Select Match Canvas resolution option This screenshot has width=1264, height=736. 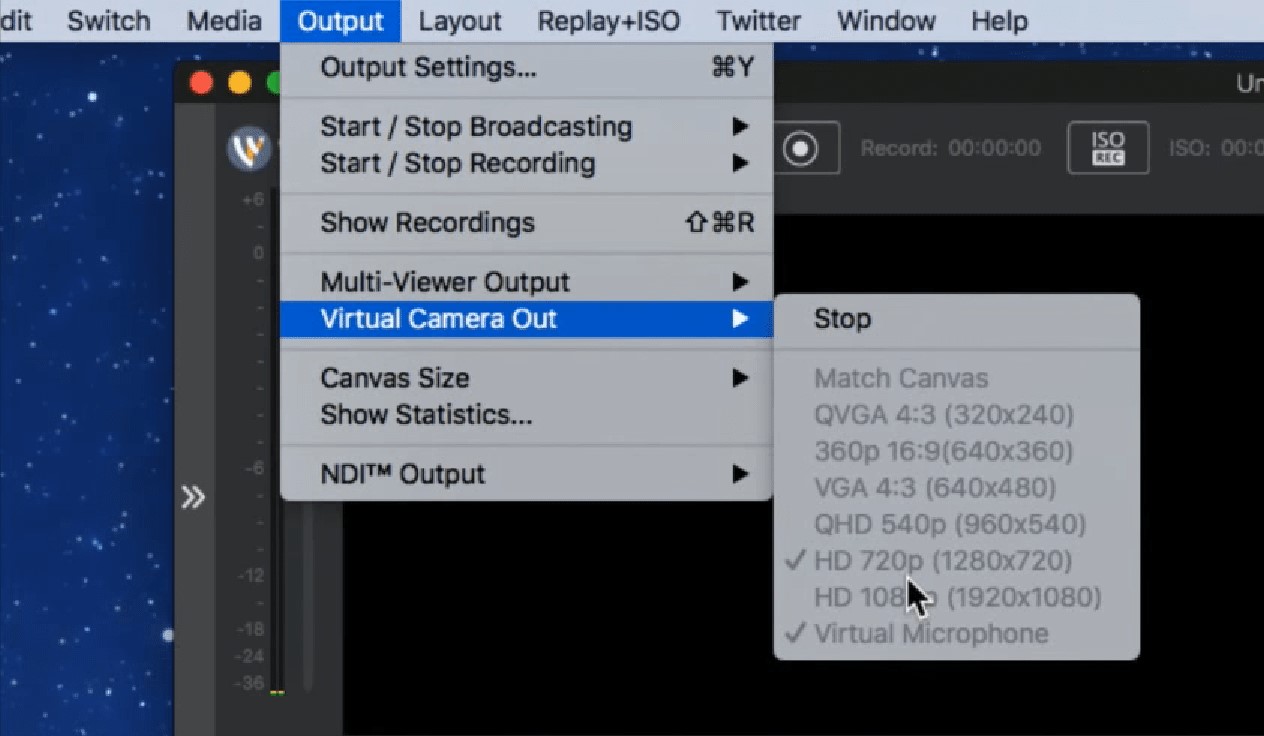point(957,378)
